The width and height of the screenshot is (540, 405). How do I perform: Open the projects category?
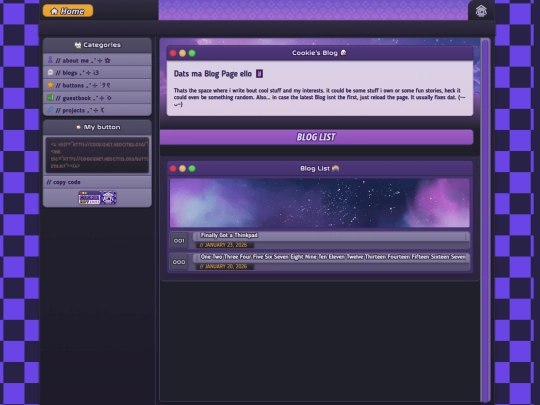coord(97,110)
